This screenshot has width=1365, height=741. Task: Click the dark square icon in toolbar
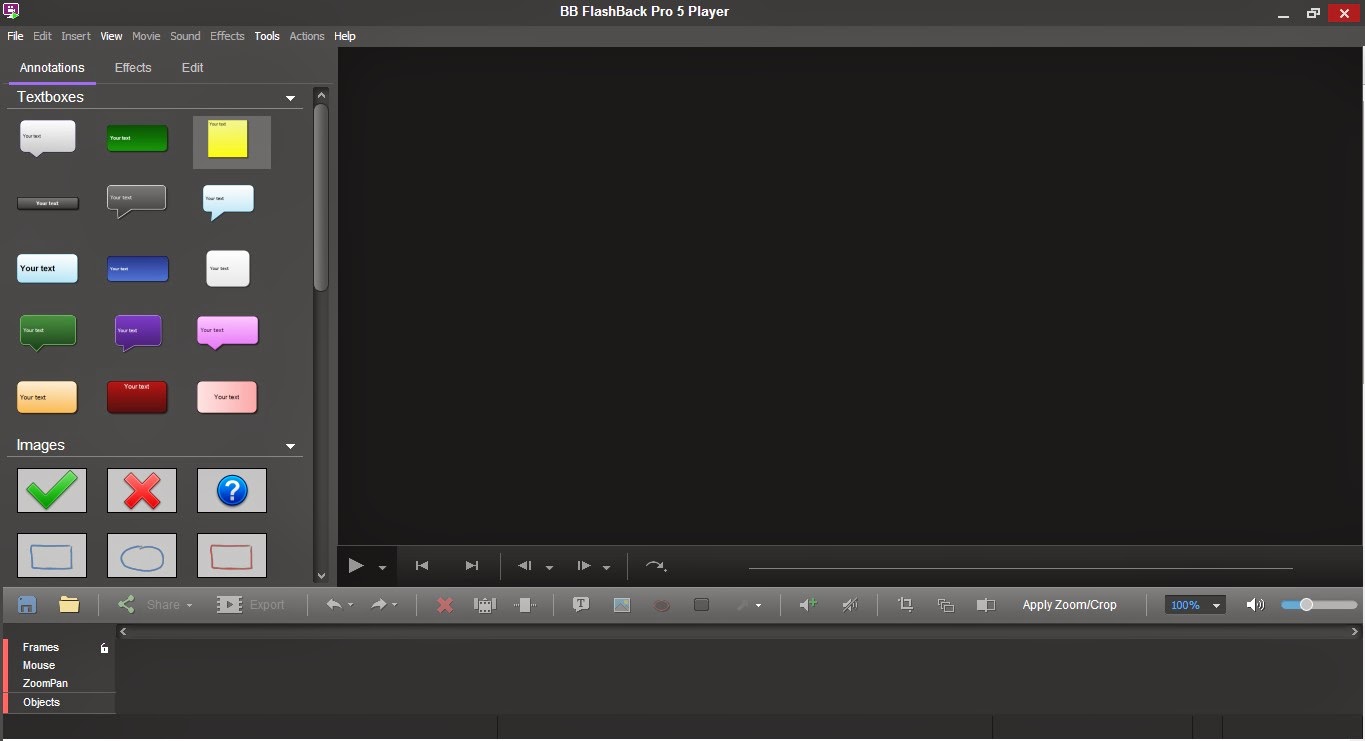(x=701, y=605)
